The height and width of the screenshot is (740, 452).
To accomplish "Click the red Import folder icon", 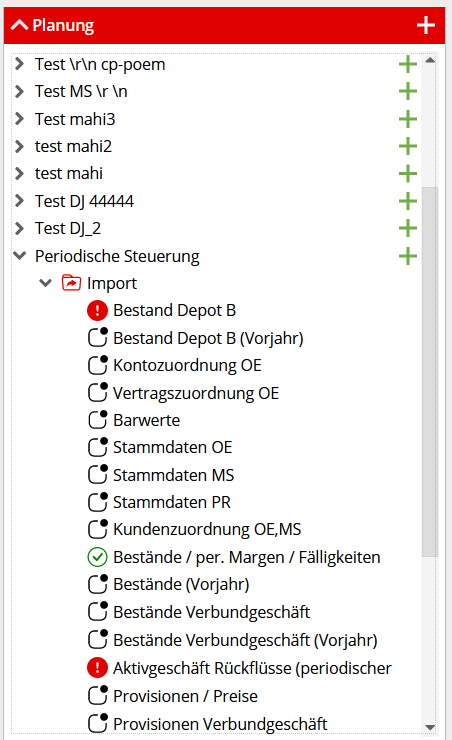I will click(71, 283).
